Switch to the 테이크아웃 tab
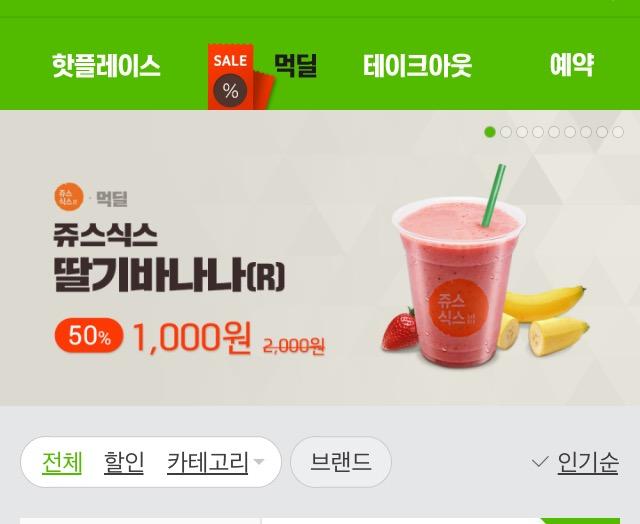Viewport: 640px width, 524px height. click(x=417, y=66)
